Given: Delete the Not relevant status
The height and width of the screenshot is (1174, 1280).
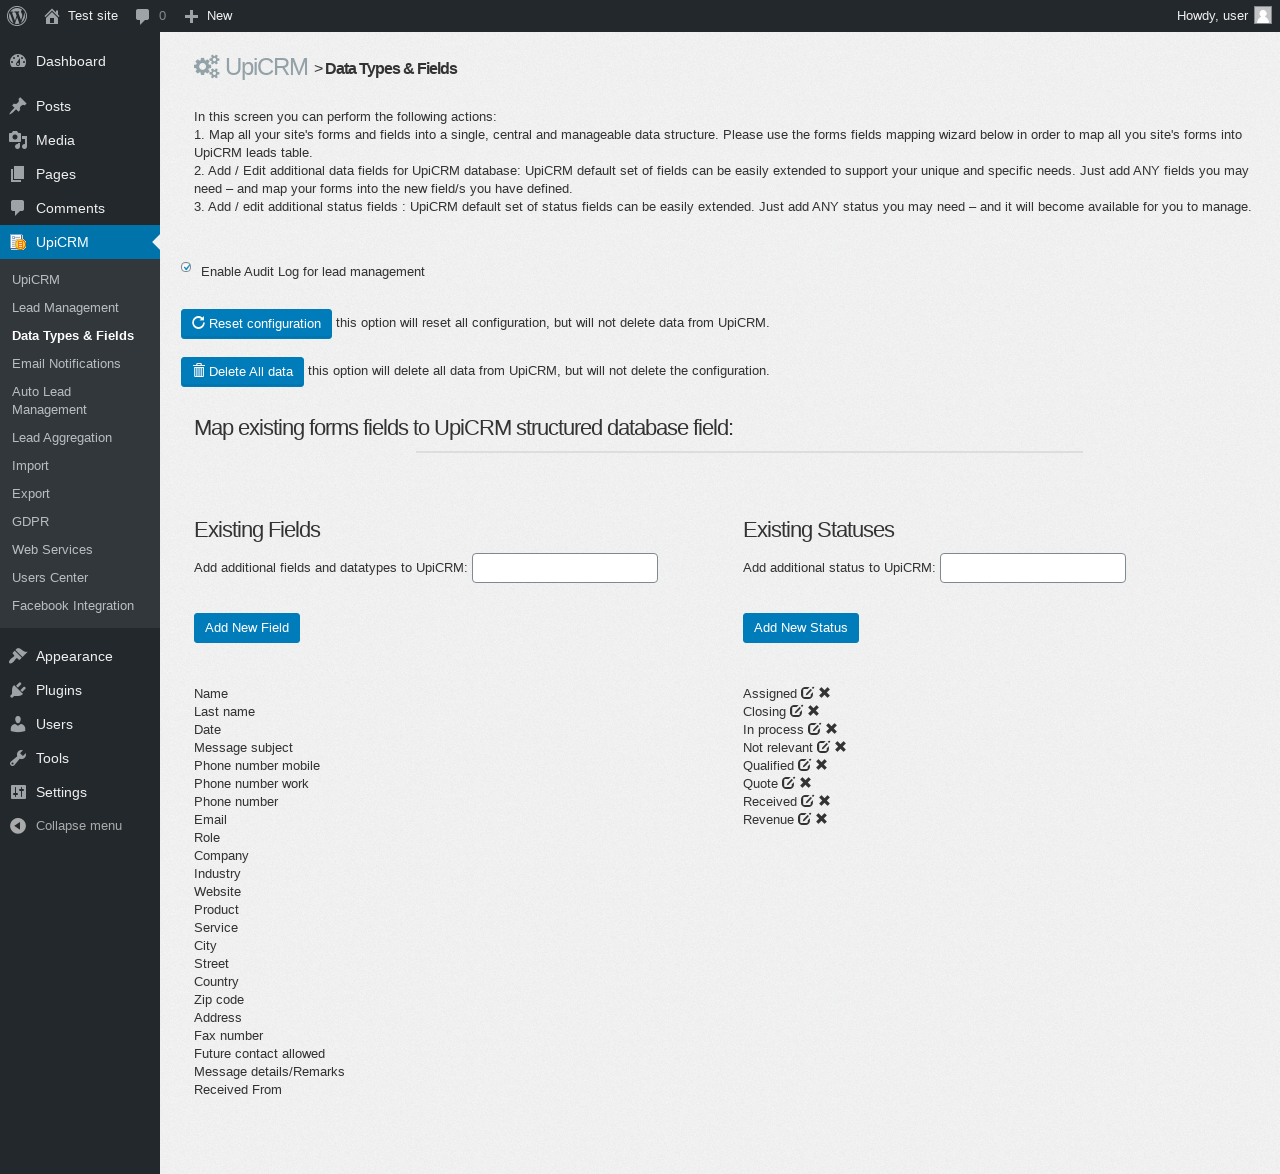Looking at the screenshot, I should click(841, 747).
